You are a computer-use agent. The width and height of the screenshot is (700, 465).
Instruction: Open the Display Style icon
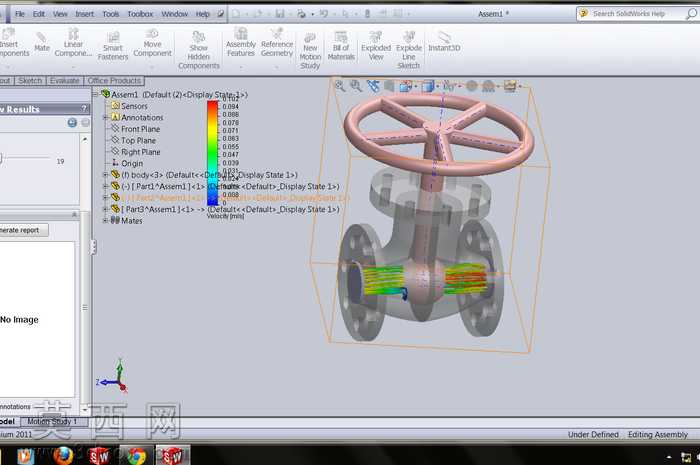tap(428, 86)
